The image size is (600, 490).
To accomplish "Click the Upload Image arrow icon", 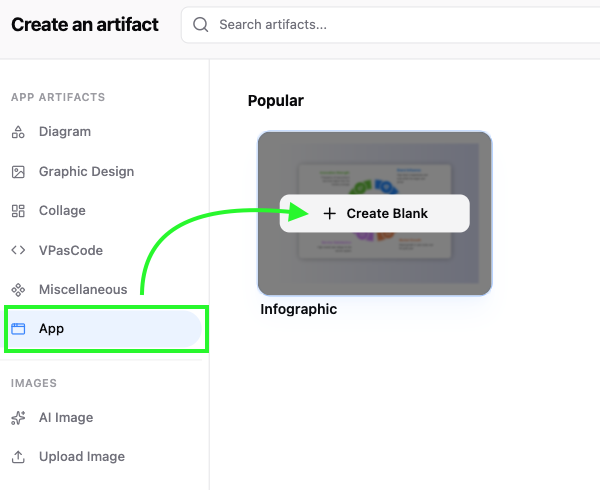I will click(x=18, y=457).
